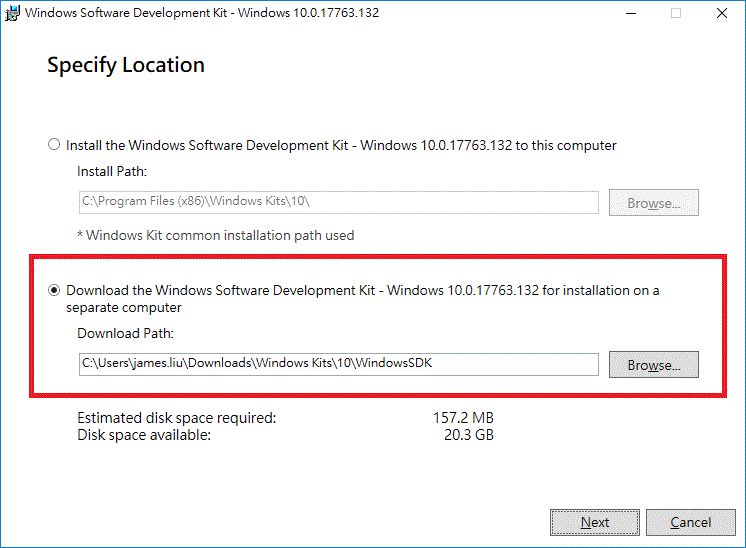Cancel the SDK setup wizard
Screen dimensions: 746x548
coord(690,522)
